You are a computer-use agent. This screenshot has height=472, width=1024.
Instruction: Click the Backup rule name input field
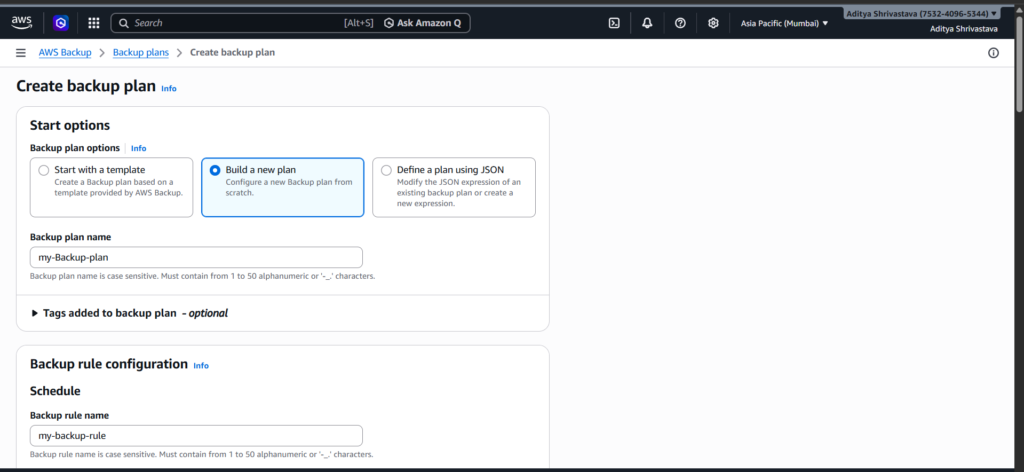tap(196, 435)
